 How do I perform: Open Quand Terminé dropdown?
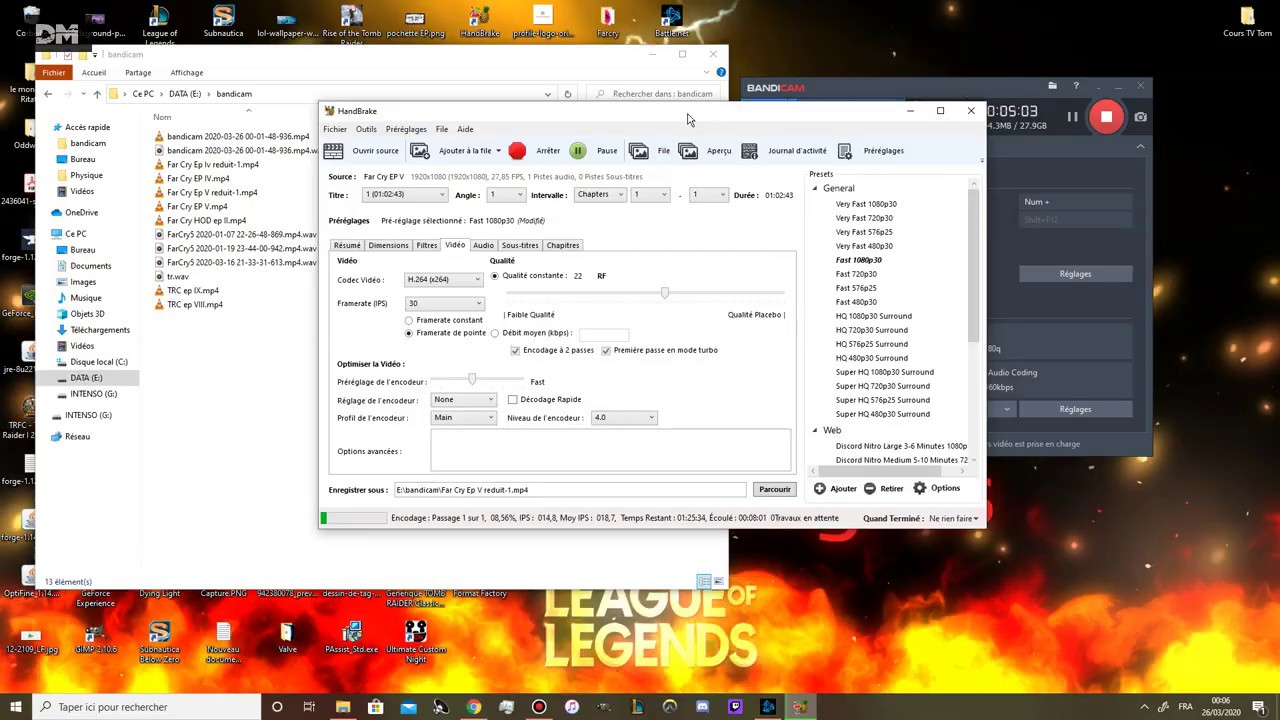click(953, 519)
